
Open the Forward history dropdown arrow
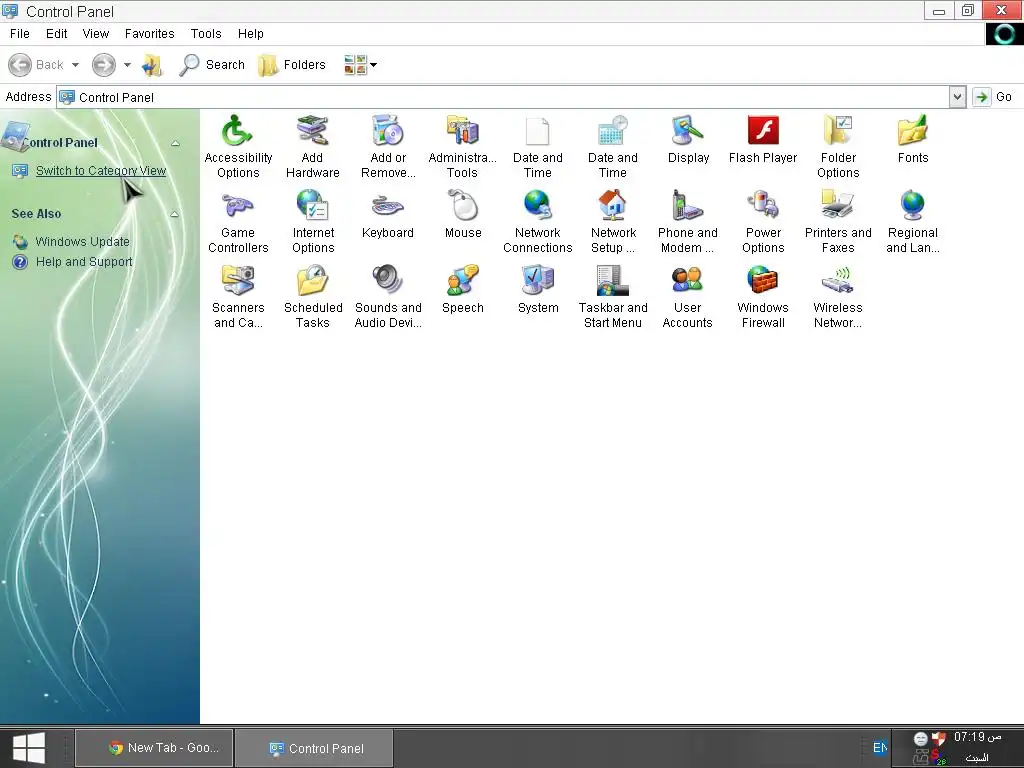click(127, 65)
